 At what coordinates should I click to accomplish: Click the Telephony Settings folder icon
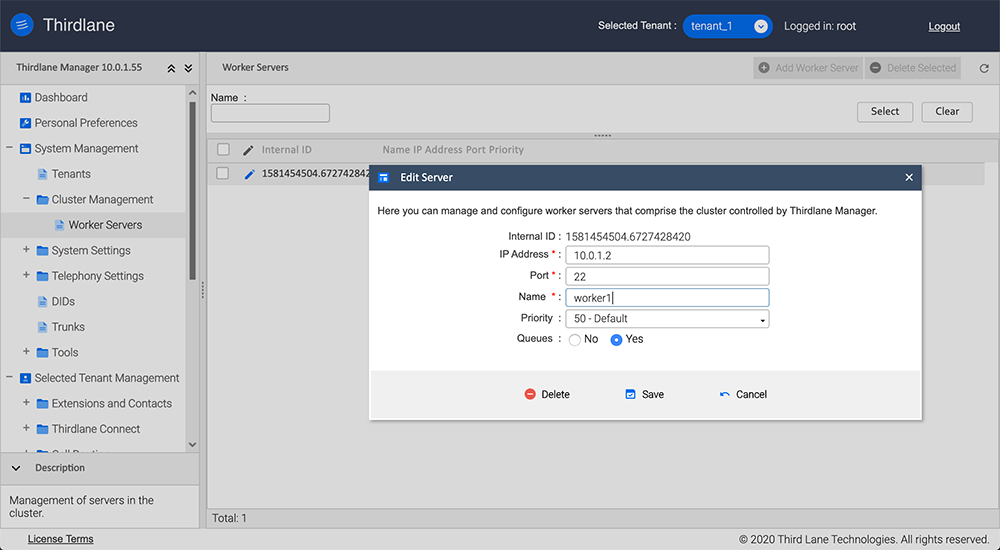[42, 276]
